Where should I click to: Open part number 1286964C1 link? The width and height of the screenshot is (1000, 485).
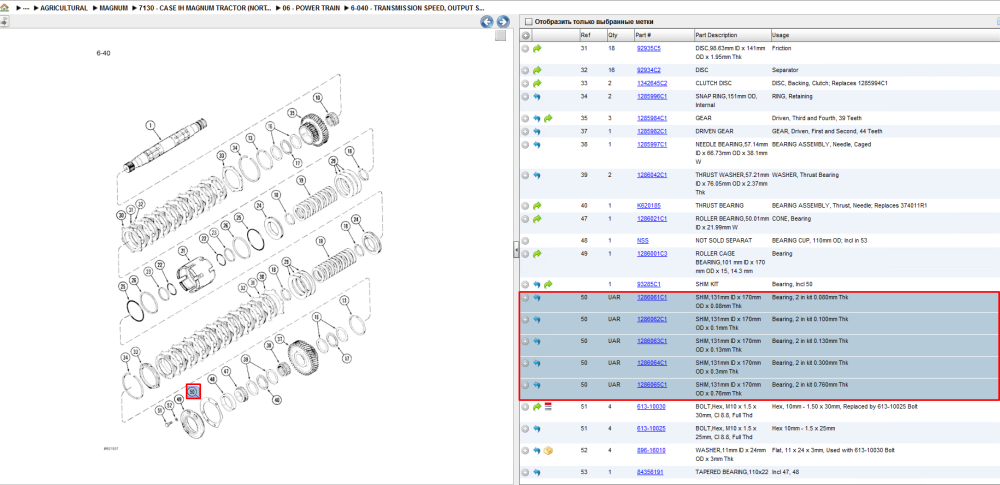[652, 362]
